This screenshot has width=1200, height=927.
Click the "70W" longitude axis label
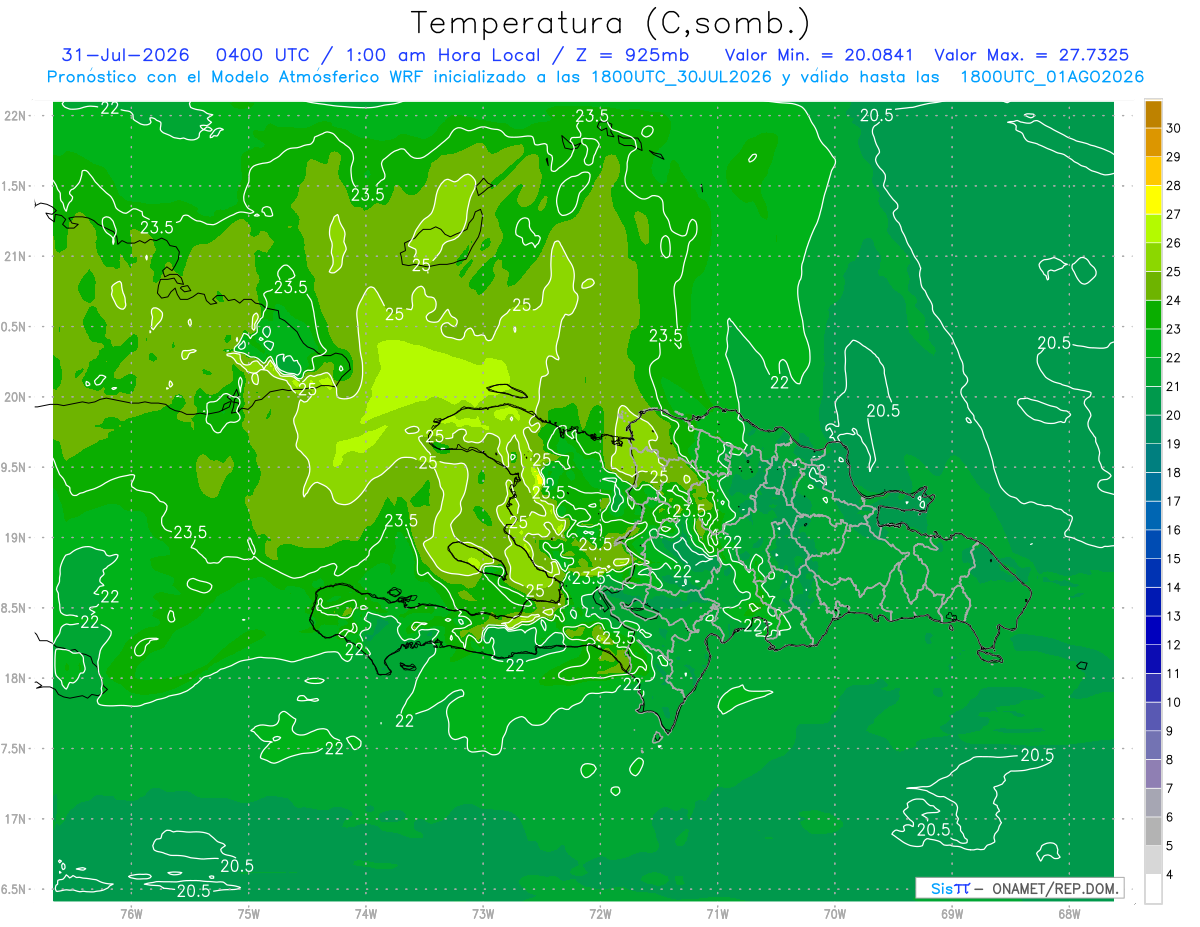[x=834, y=913]
